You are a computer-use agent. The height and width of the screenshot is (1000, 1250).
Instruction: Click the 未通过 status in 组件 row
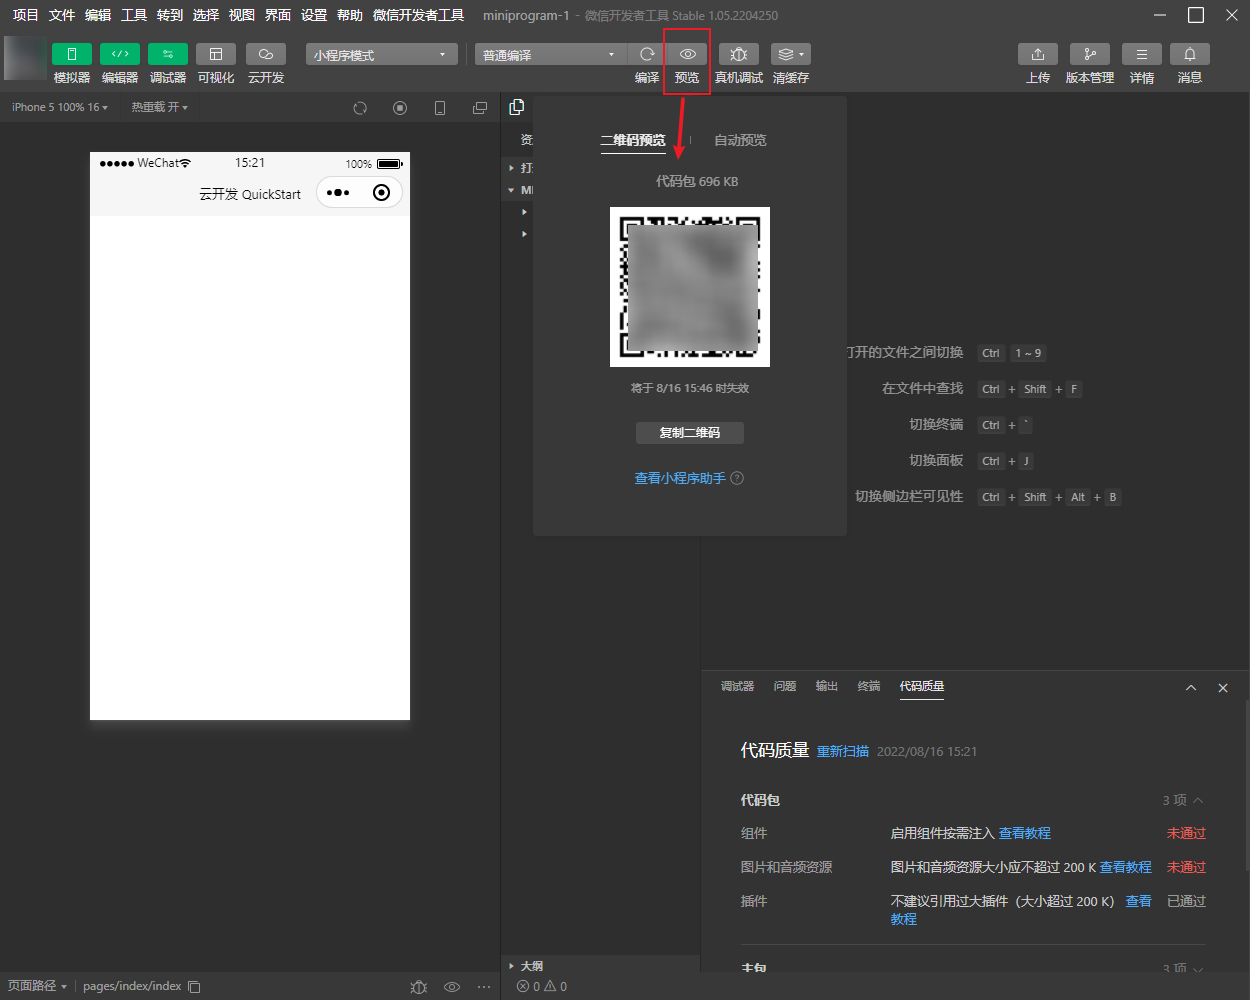[1186, 833]
